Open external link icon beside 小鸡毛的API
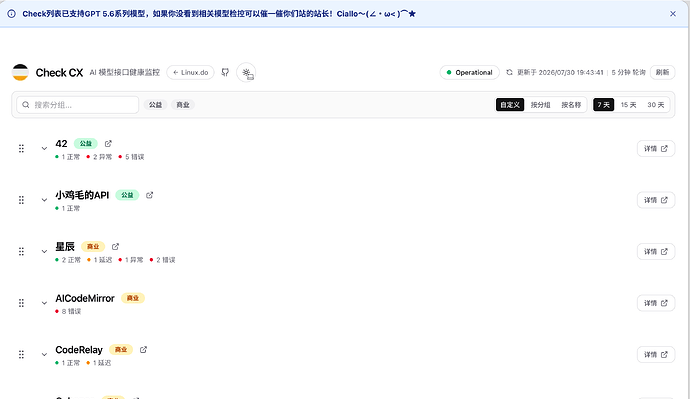Viewport: 690px width, 399px height. click(150, 195)
